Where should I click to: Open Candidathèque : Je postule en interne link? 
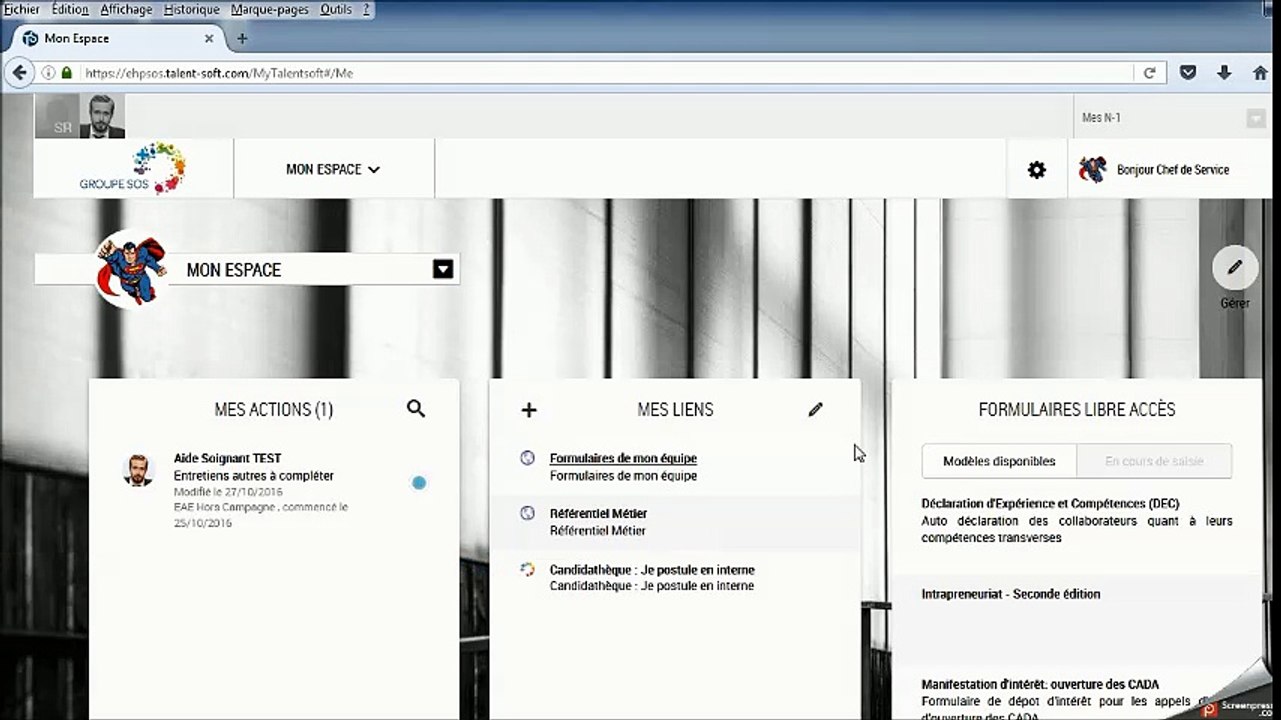tap(652, 570)
